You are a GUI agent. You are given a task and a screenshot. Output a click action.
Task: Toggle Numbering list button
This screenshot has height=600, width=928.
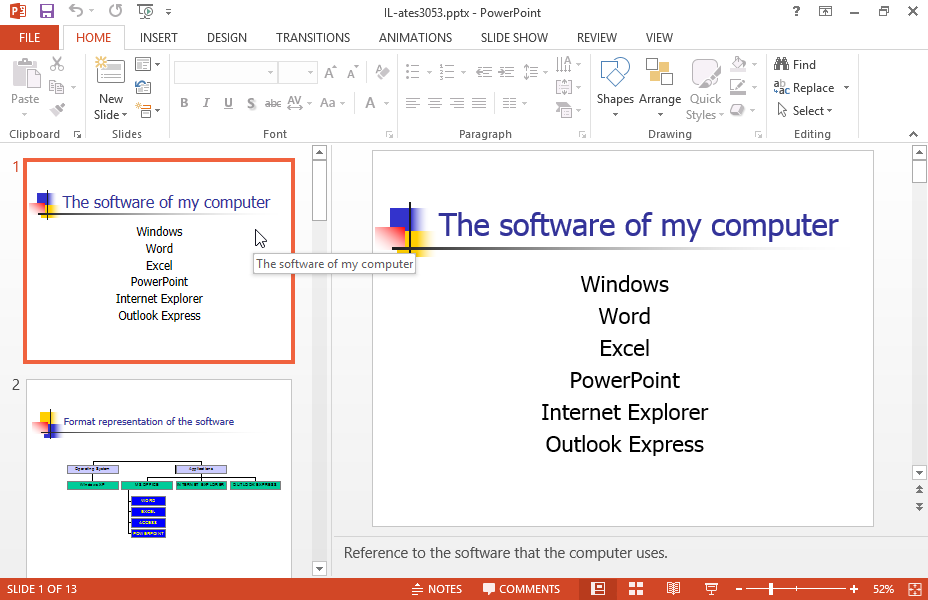coord(447,72)
